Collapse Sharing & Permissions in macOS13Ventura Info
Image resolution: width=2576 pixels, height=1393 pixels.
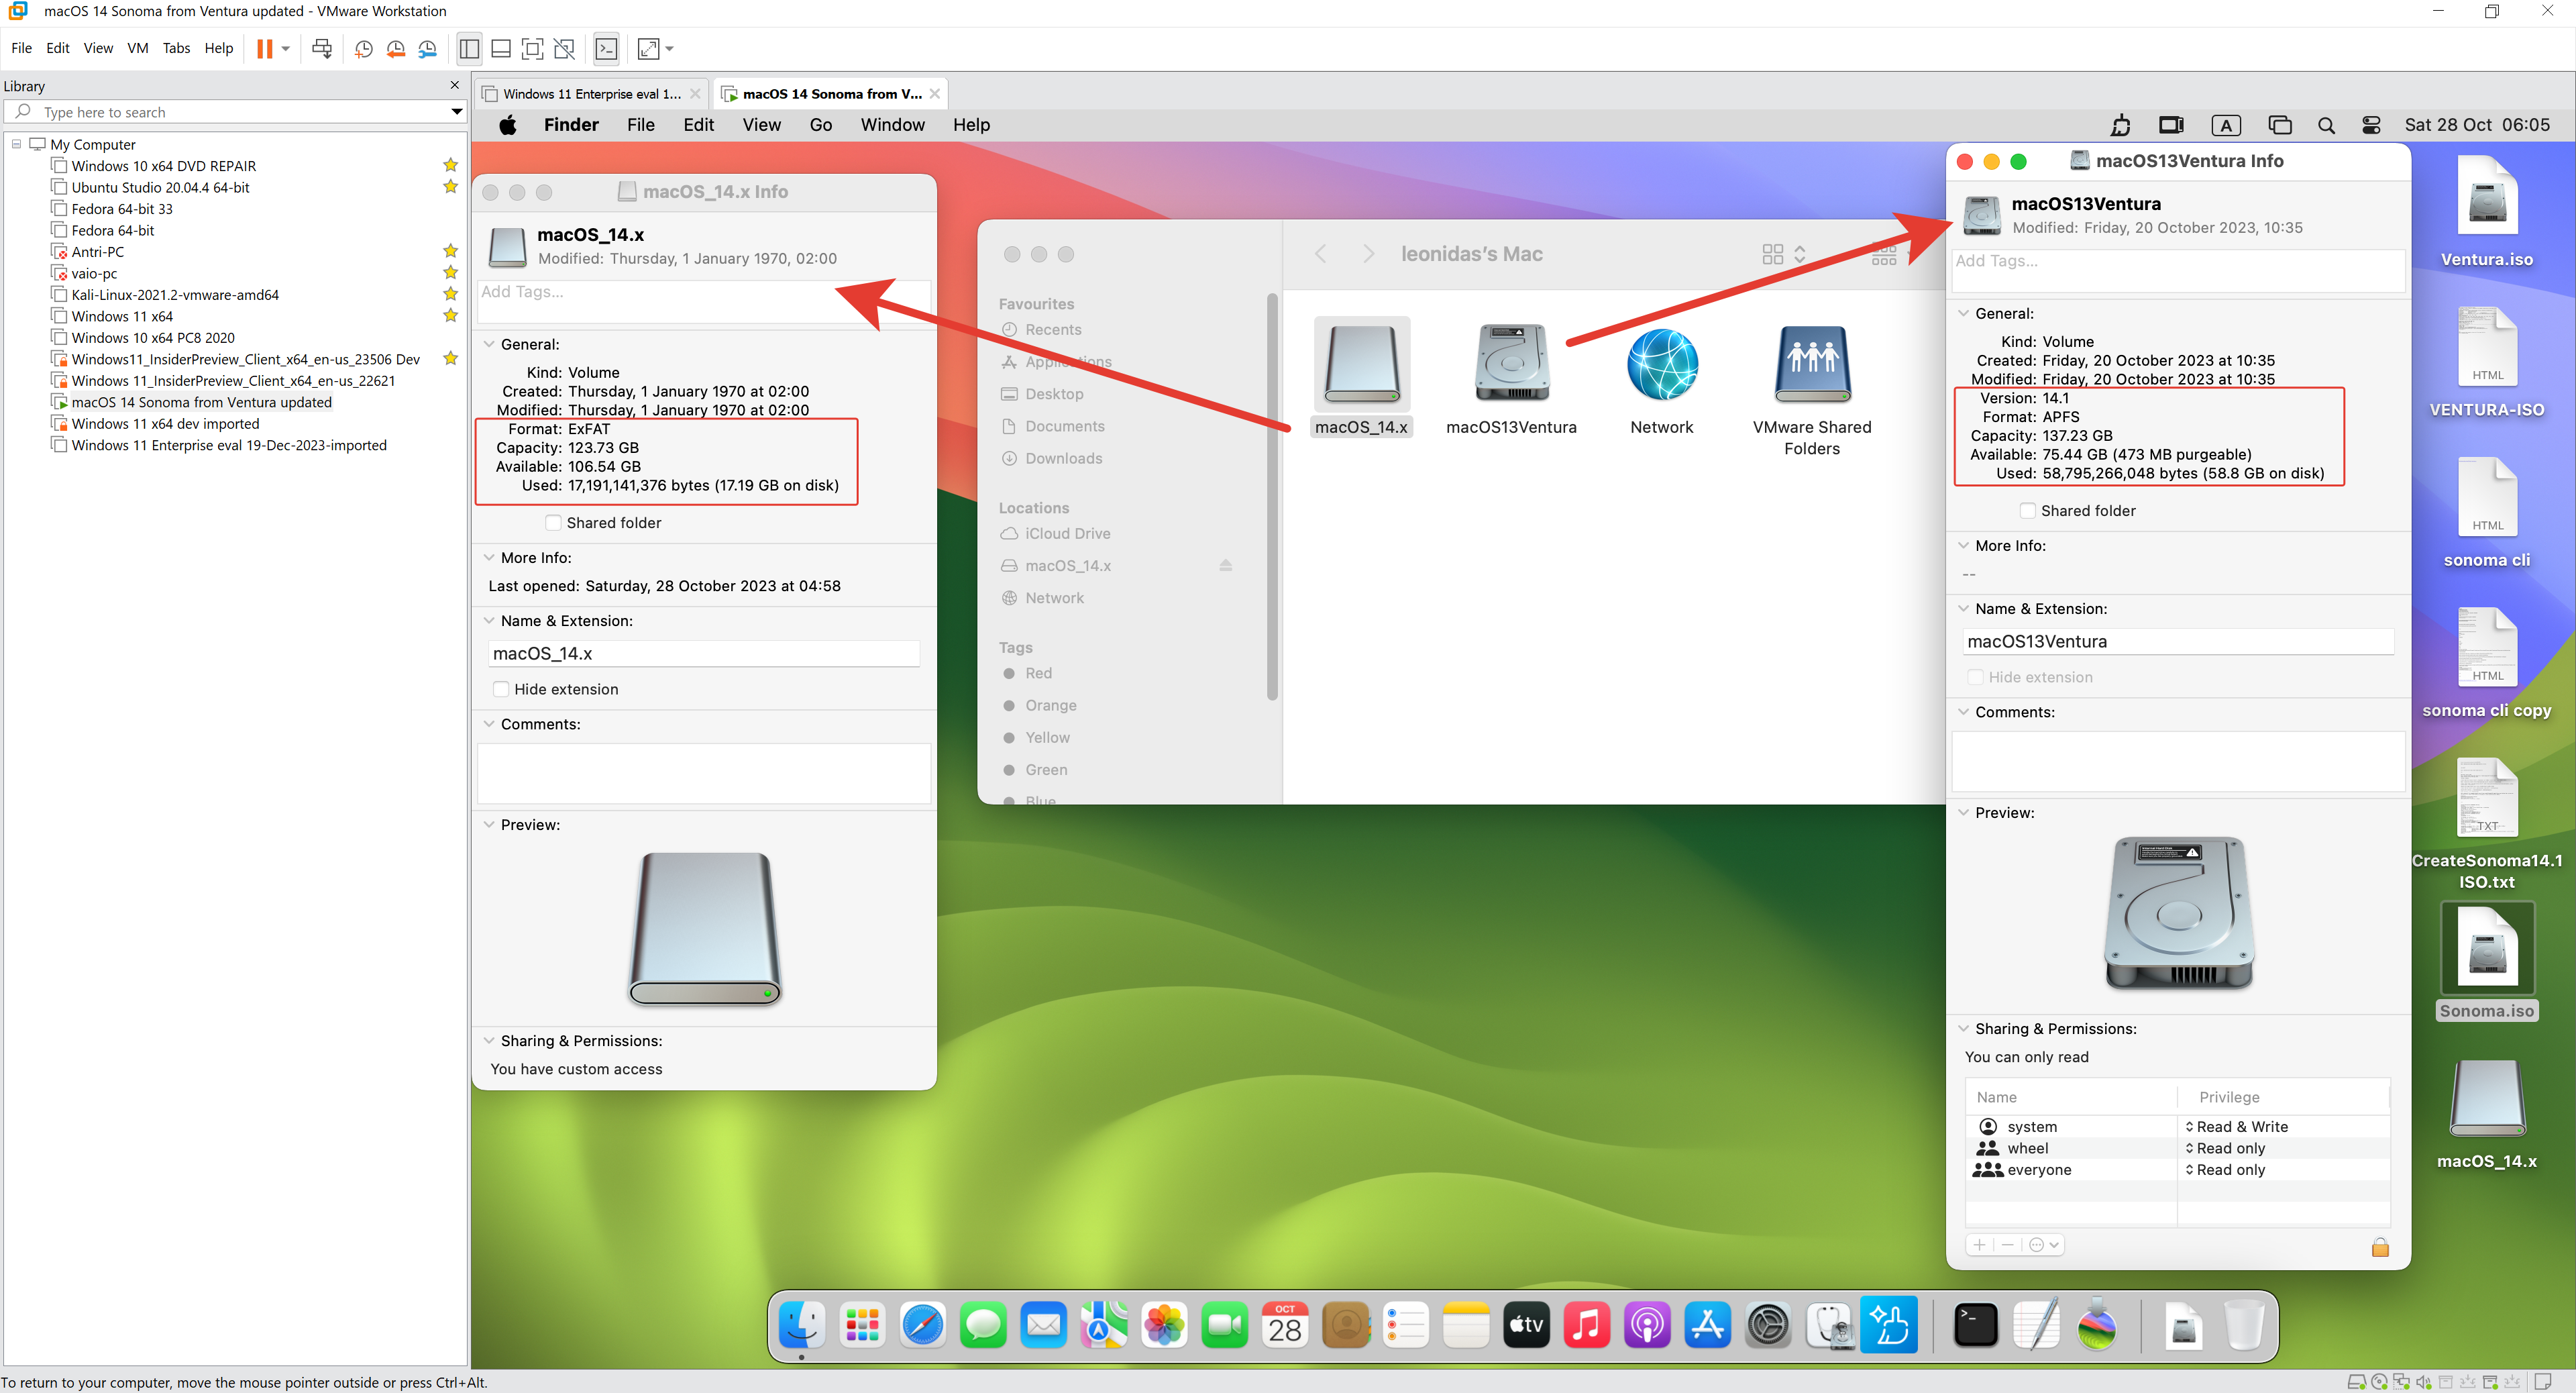pos(1964,1028)
